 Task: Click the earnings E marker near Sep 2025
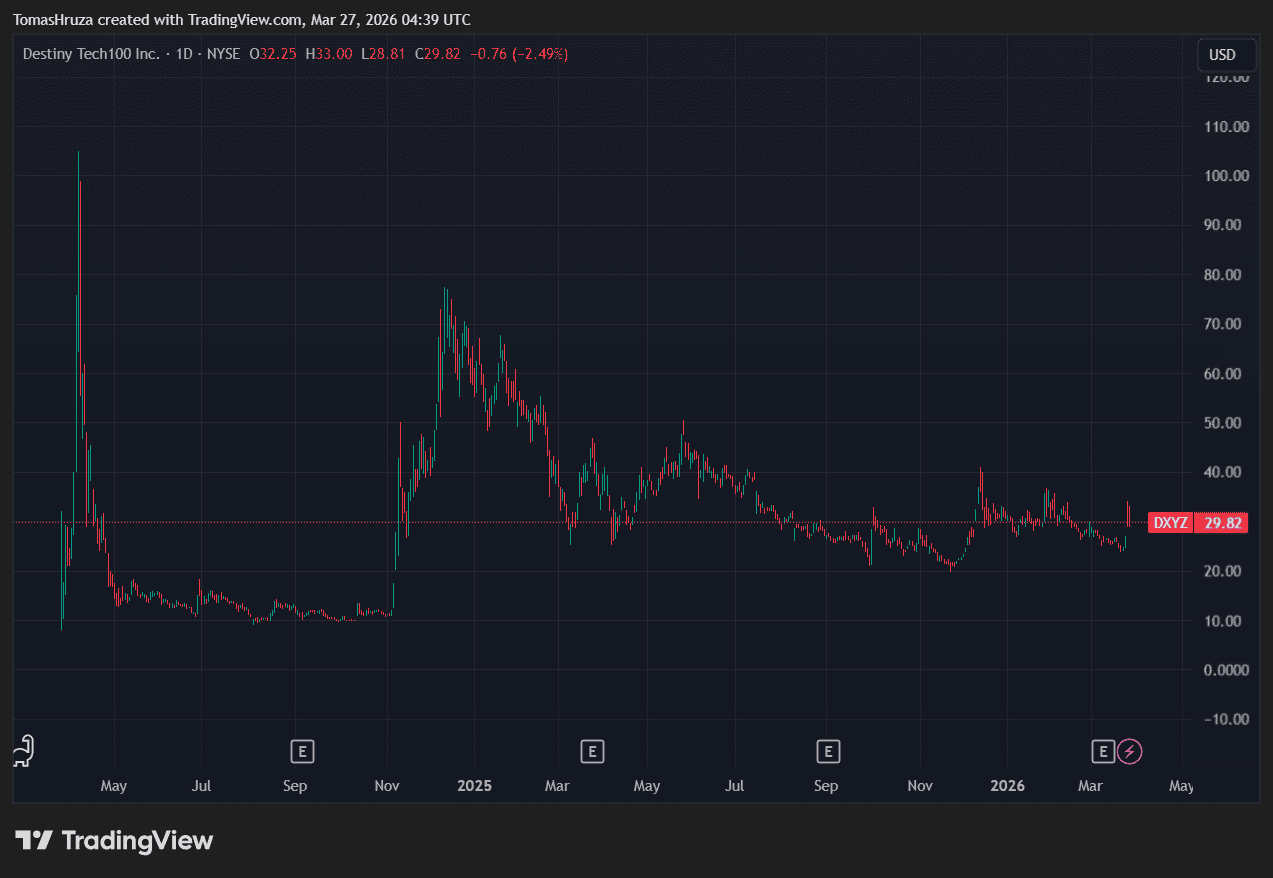pos(827,751)
